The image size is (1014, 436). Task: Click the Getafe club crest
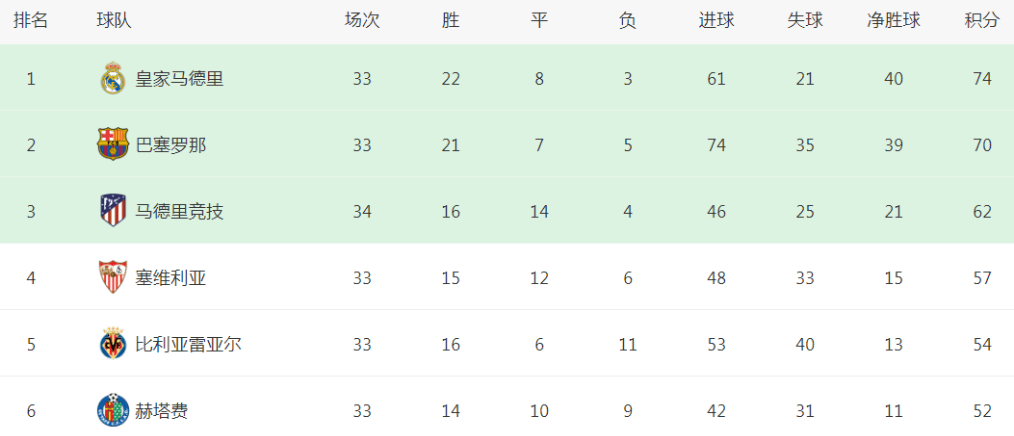click(113, 409)
